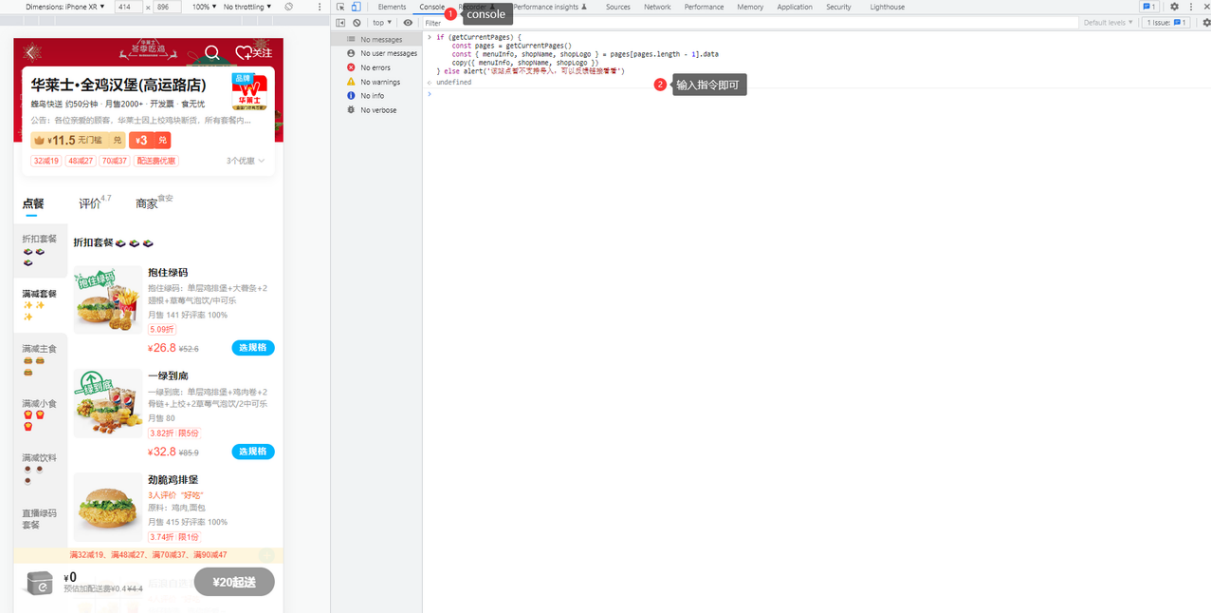Click the shopping cart box icon

click(x=40, y=583)
